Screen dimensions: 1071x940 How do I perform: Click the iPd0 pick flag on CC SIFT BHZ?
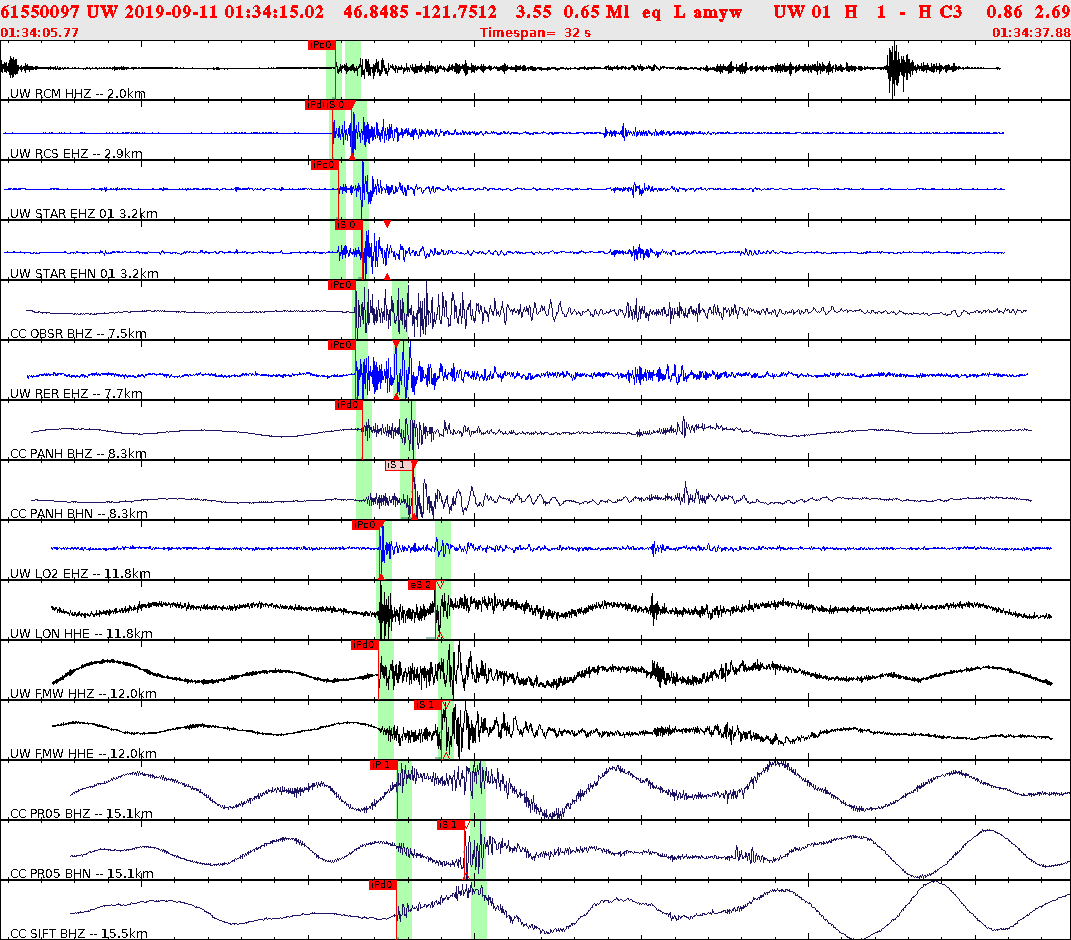382,883
